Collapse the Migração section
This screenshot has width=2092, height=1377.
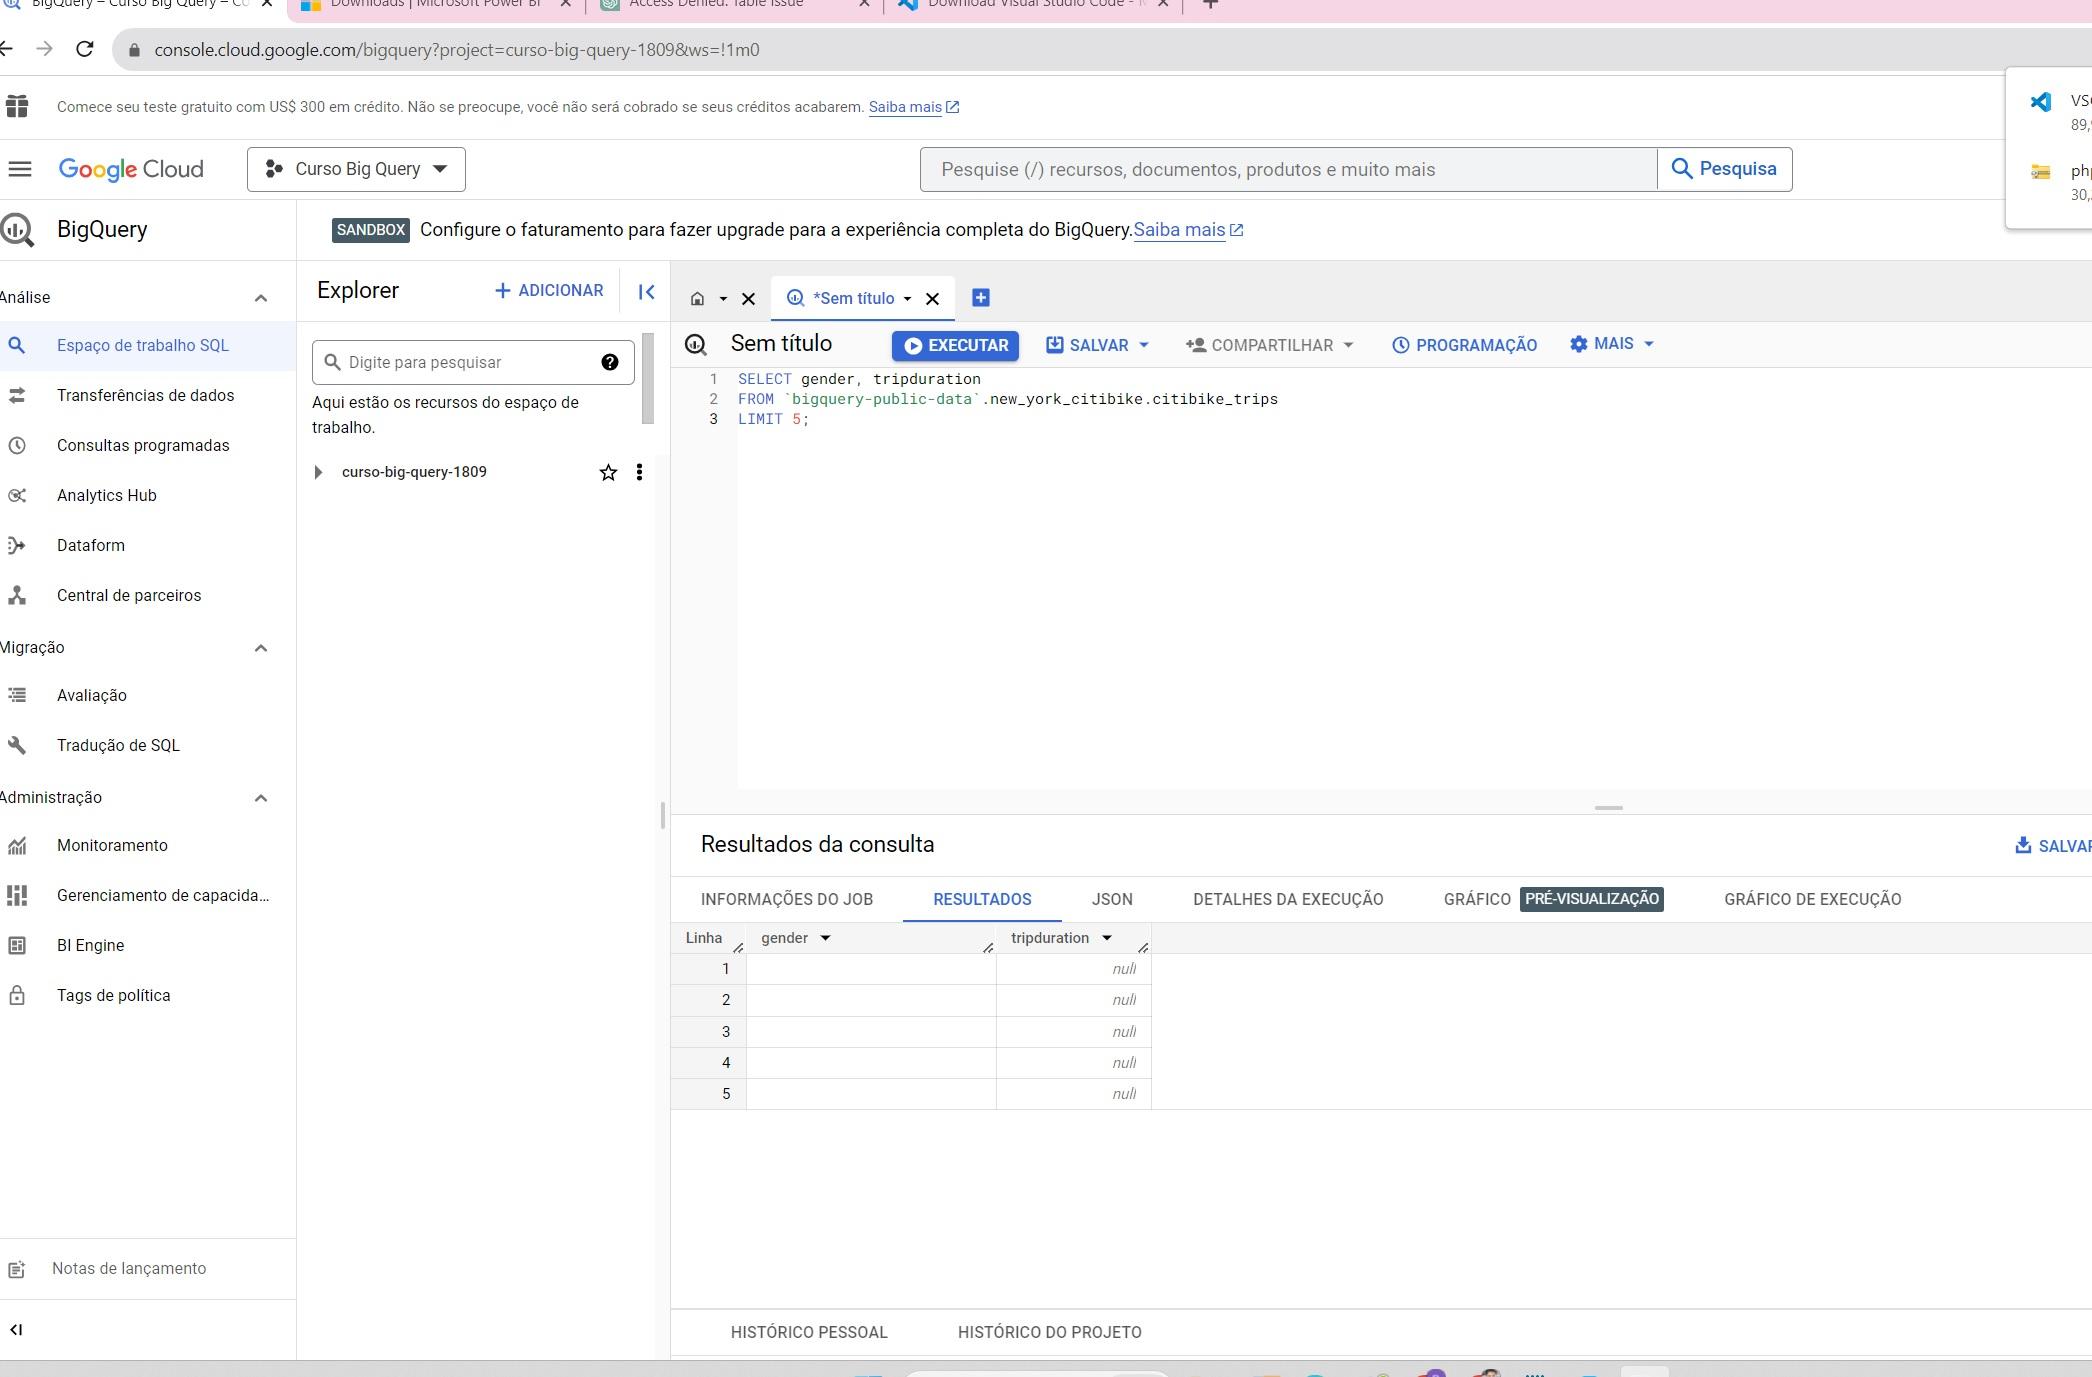click(x=261, y=648)
